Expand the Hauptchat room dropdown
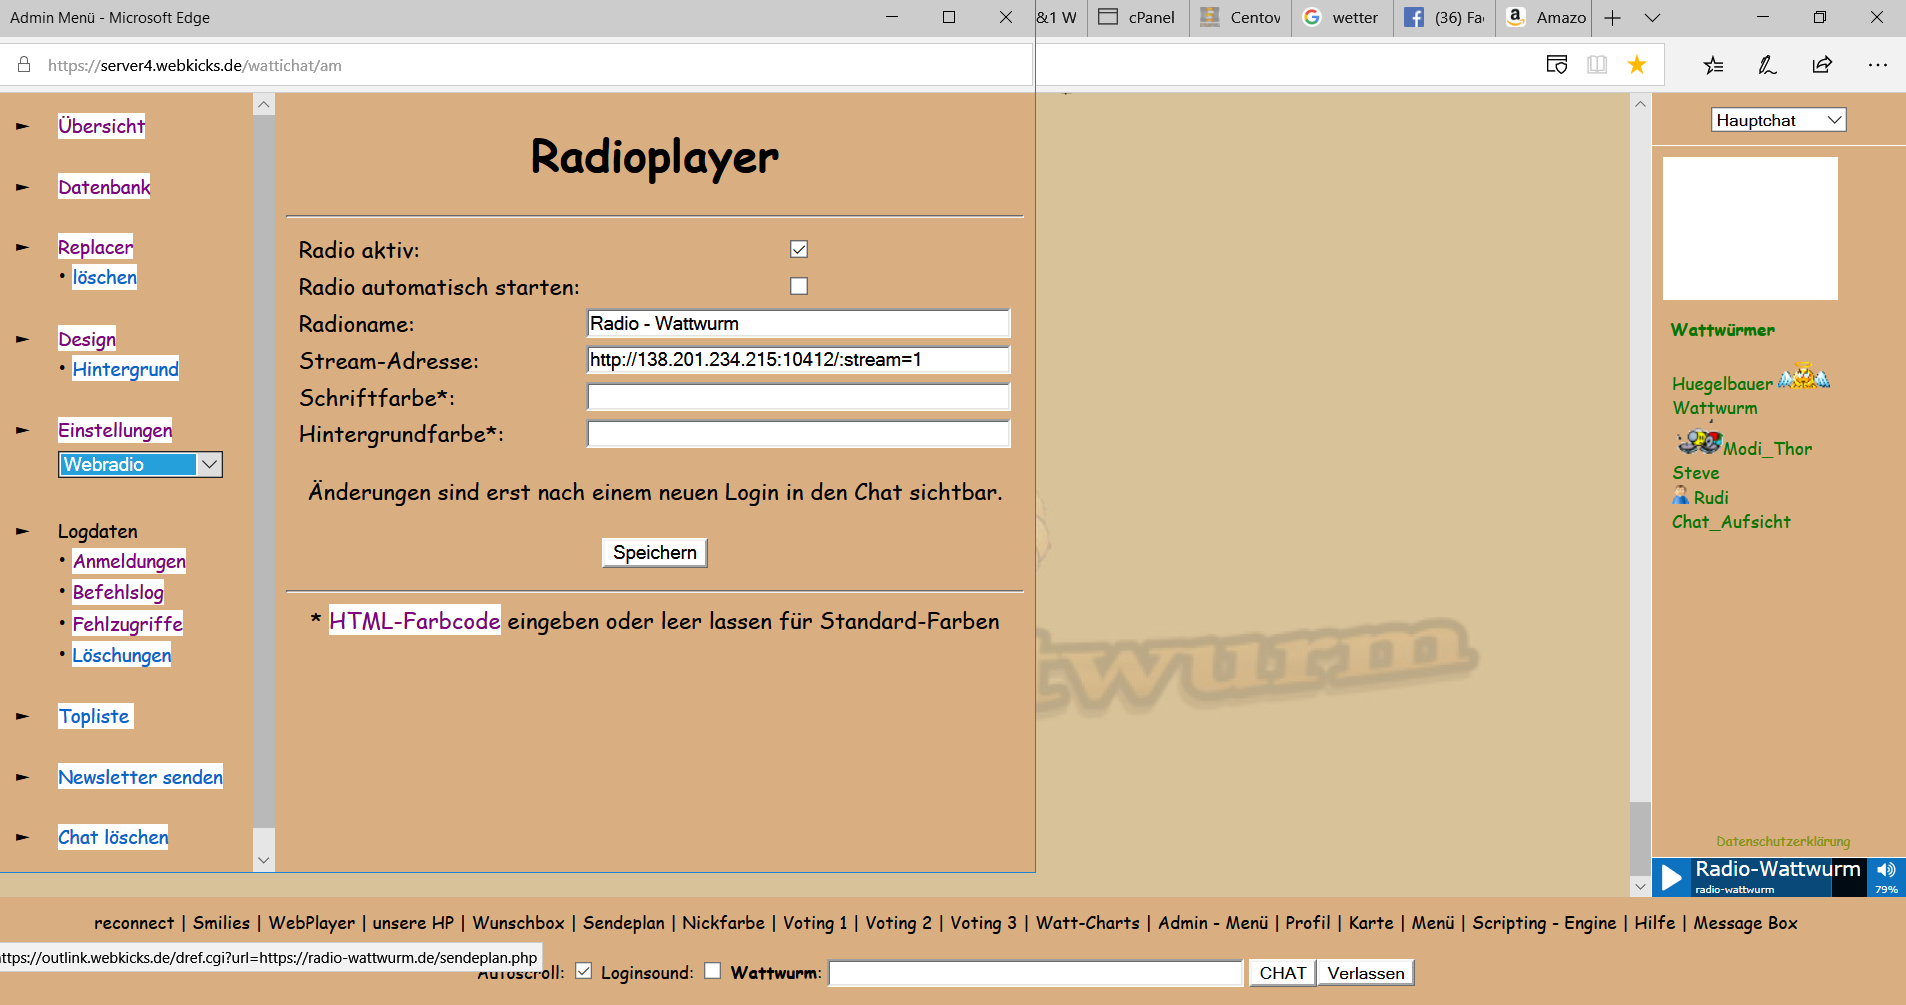1906x1005 pixels. [x=1778, y=120]
